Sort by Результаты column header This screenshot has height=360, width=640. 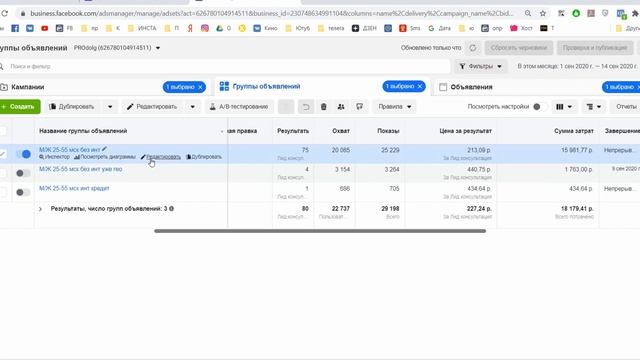(x=293, y=131)
